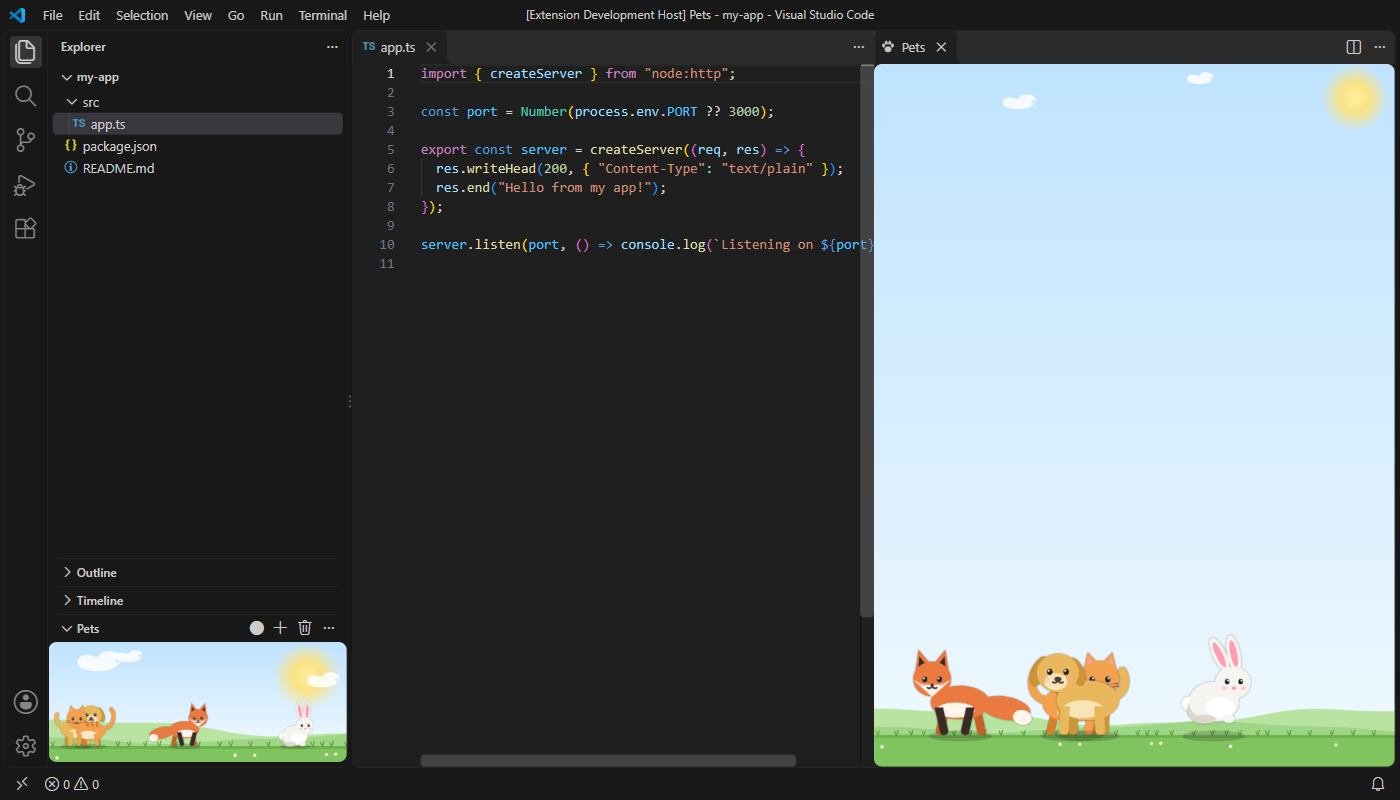Image resolution: width=1400 pixels, height=800 pixels.
Task: Collapse the Pets section in Explorer
Action: (x=67, y=628)
